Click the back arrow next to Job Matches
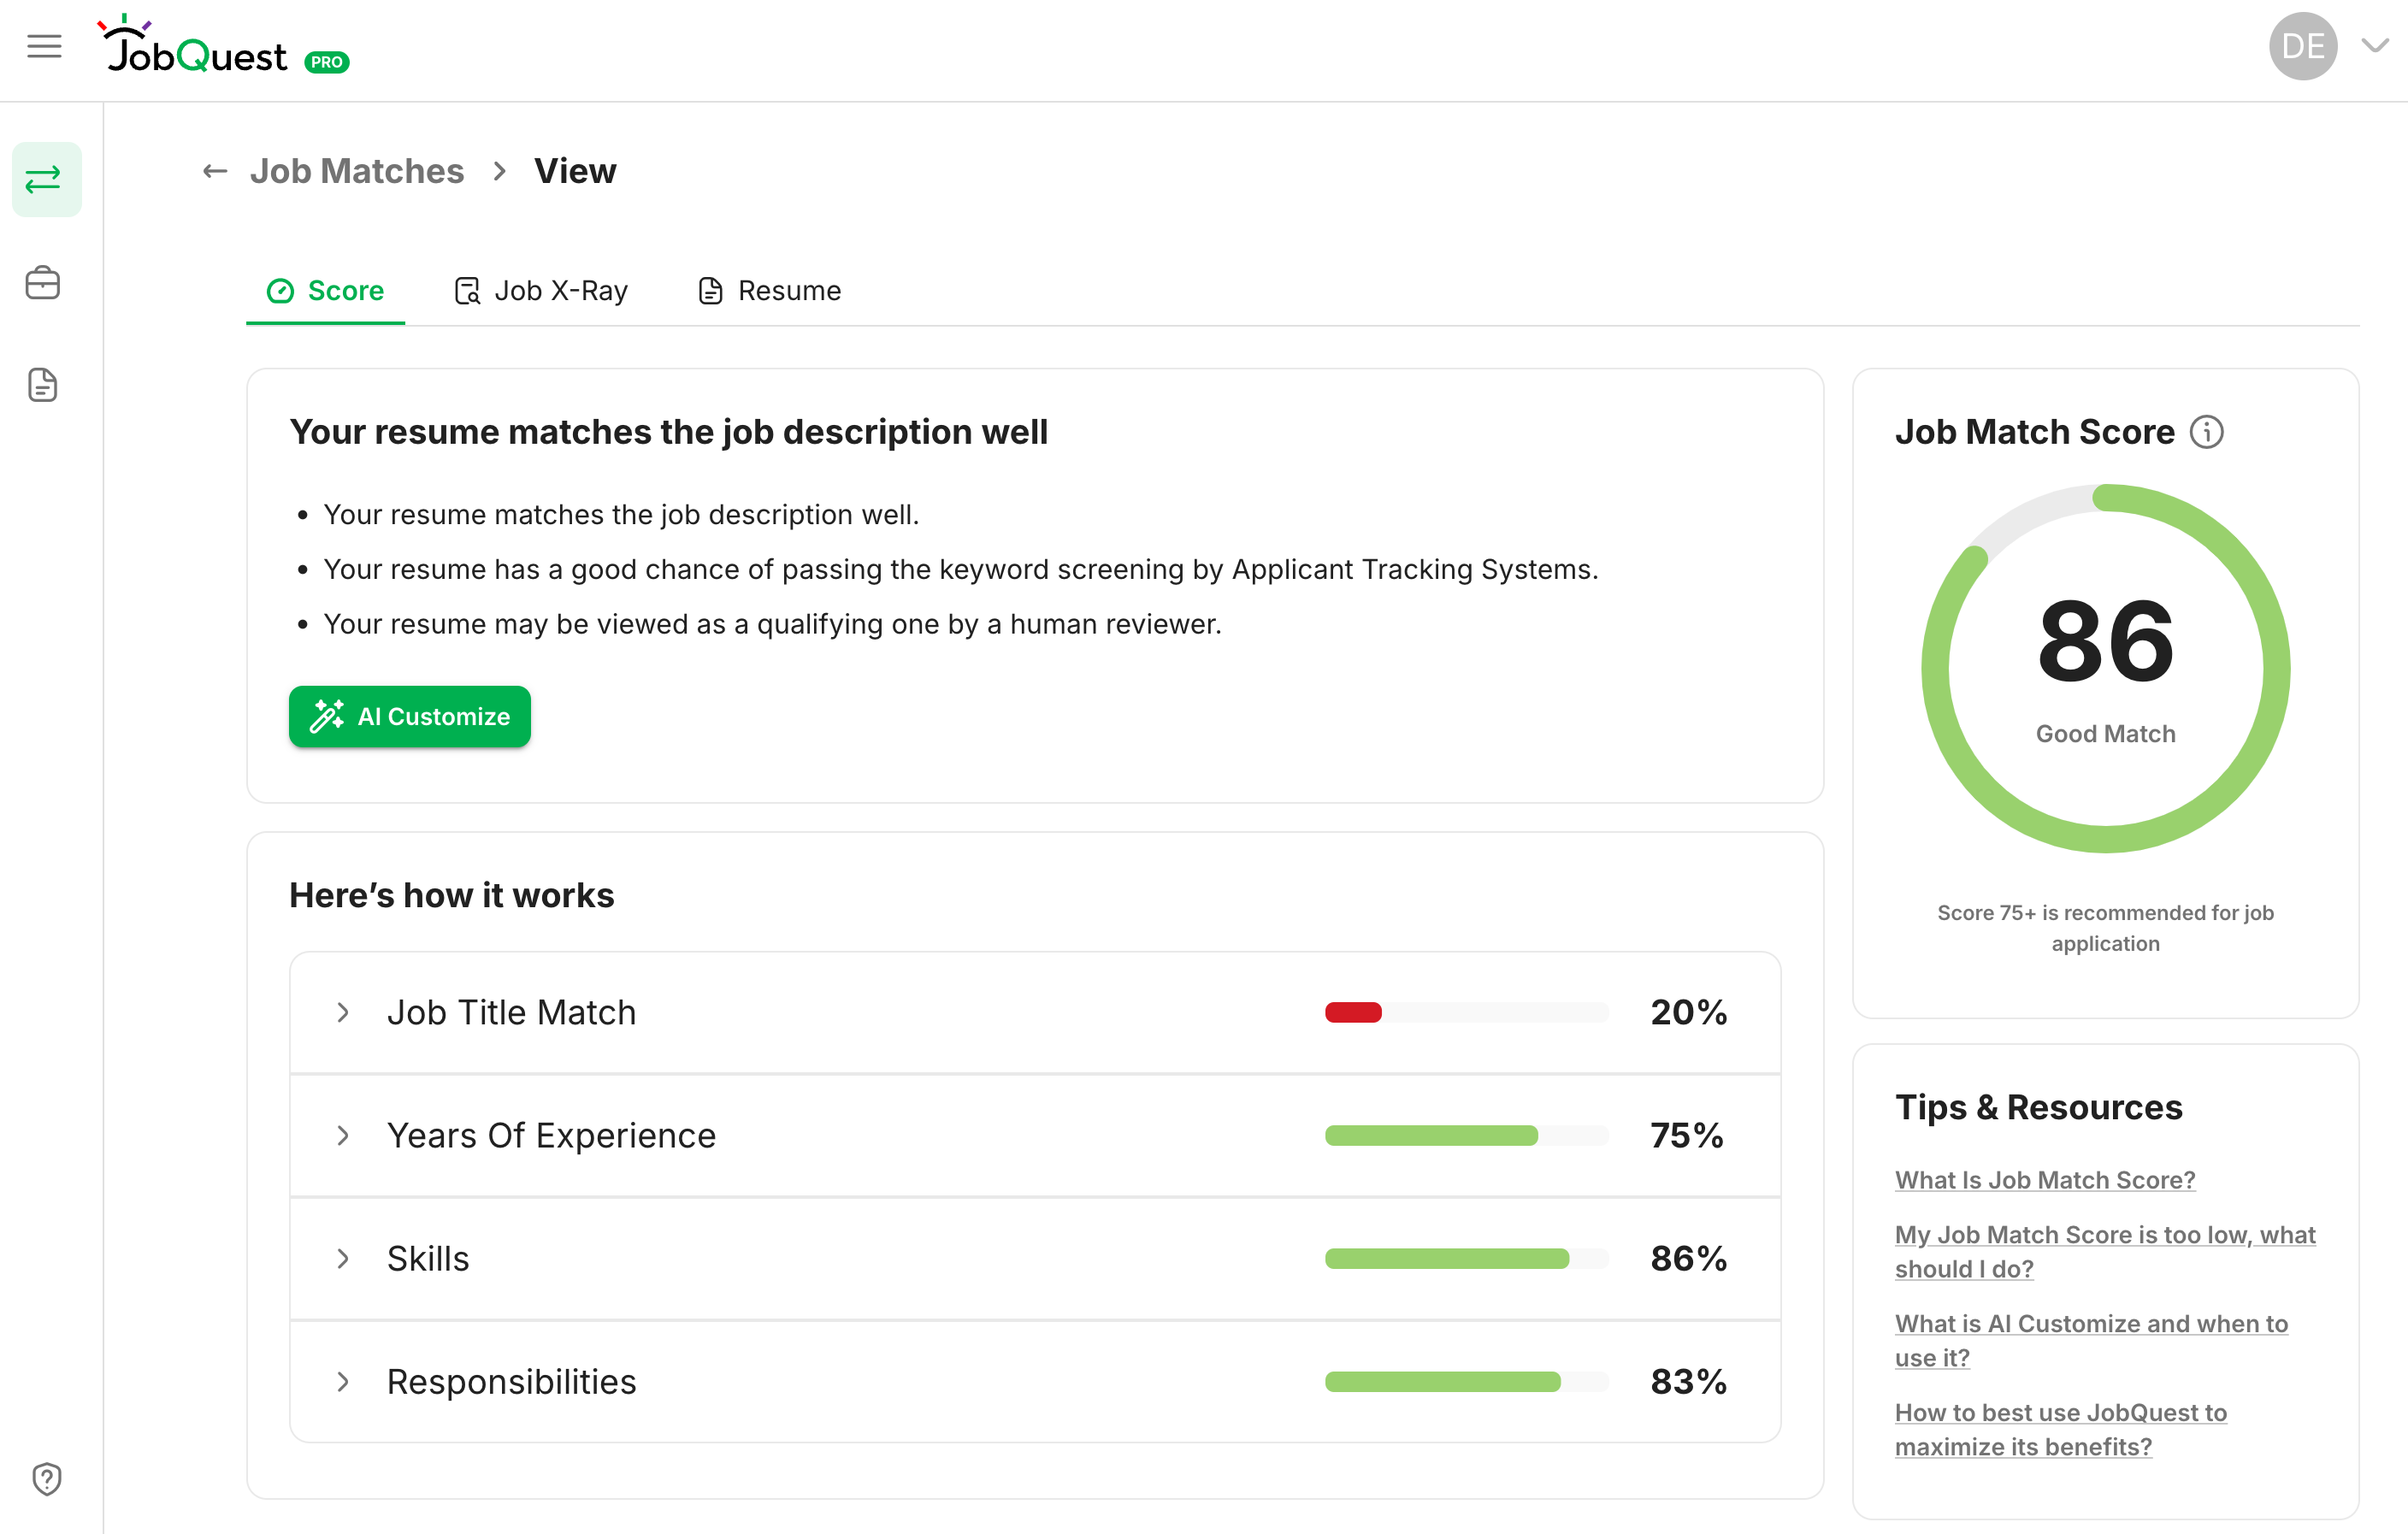This screenshot has height=1534, width=2408. click(x=214, y=171)
